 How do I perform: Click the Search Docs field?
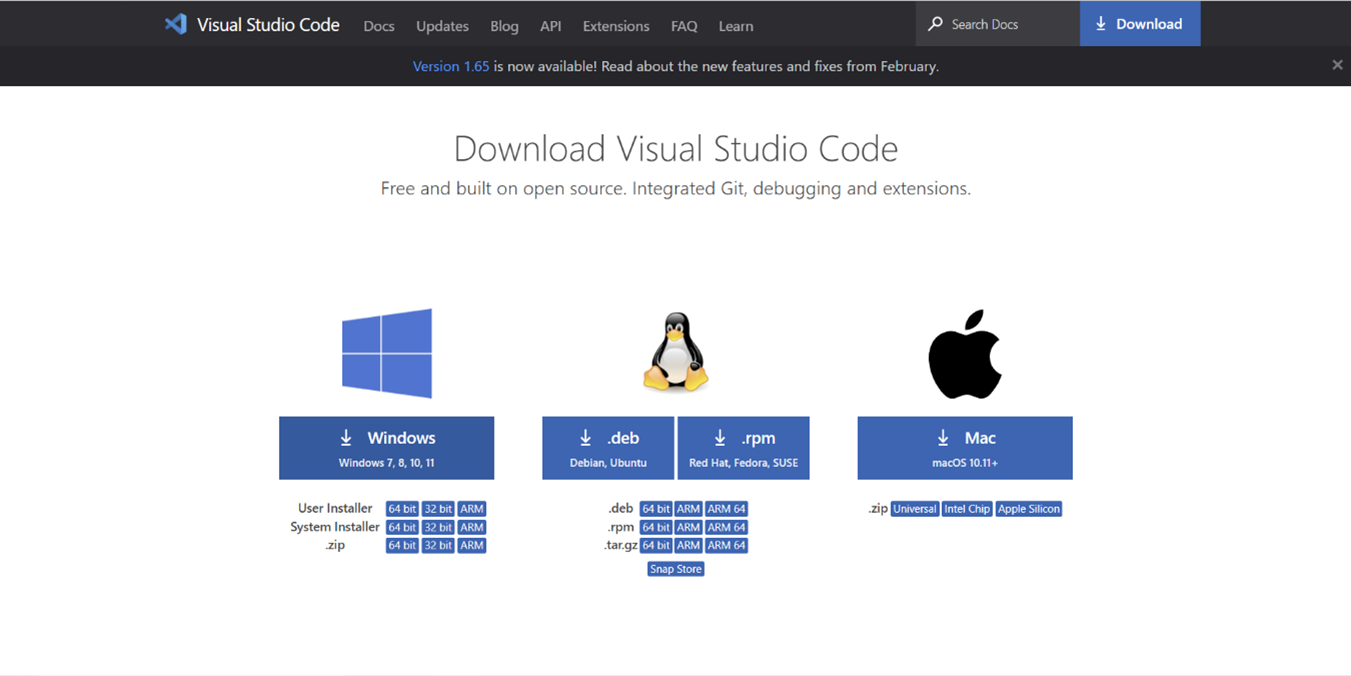998,23
